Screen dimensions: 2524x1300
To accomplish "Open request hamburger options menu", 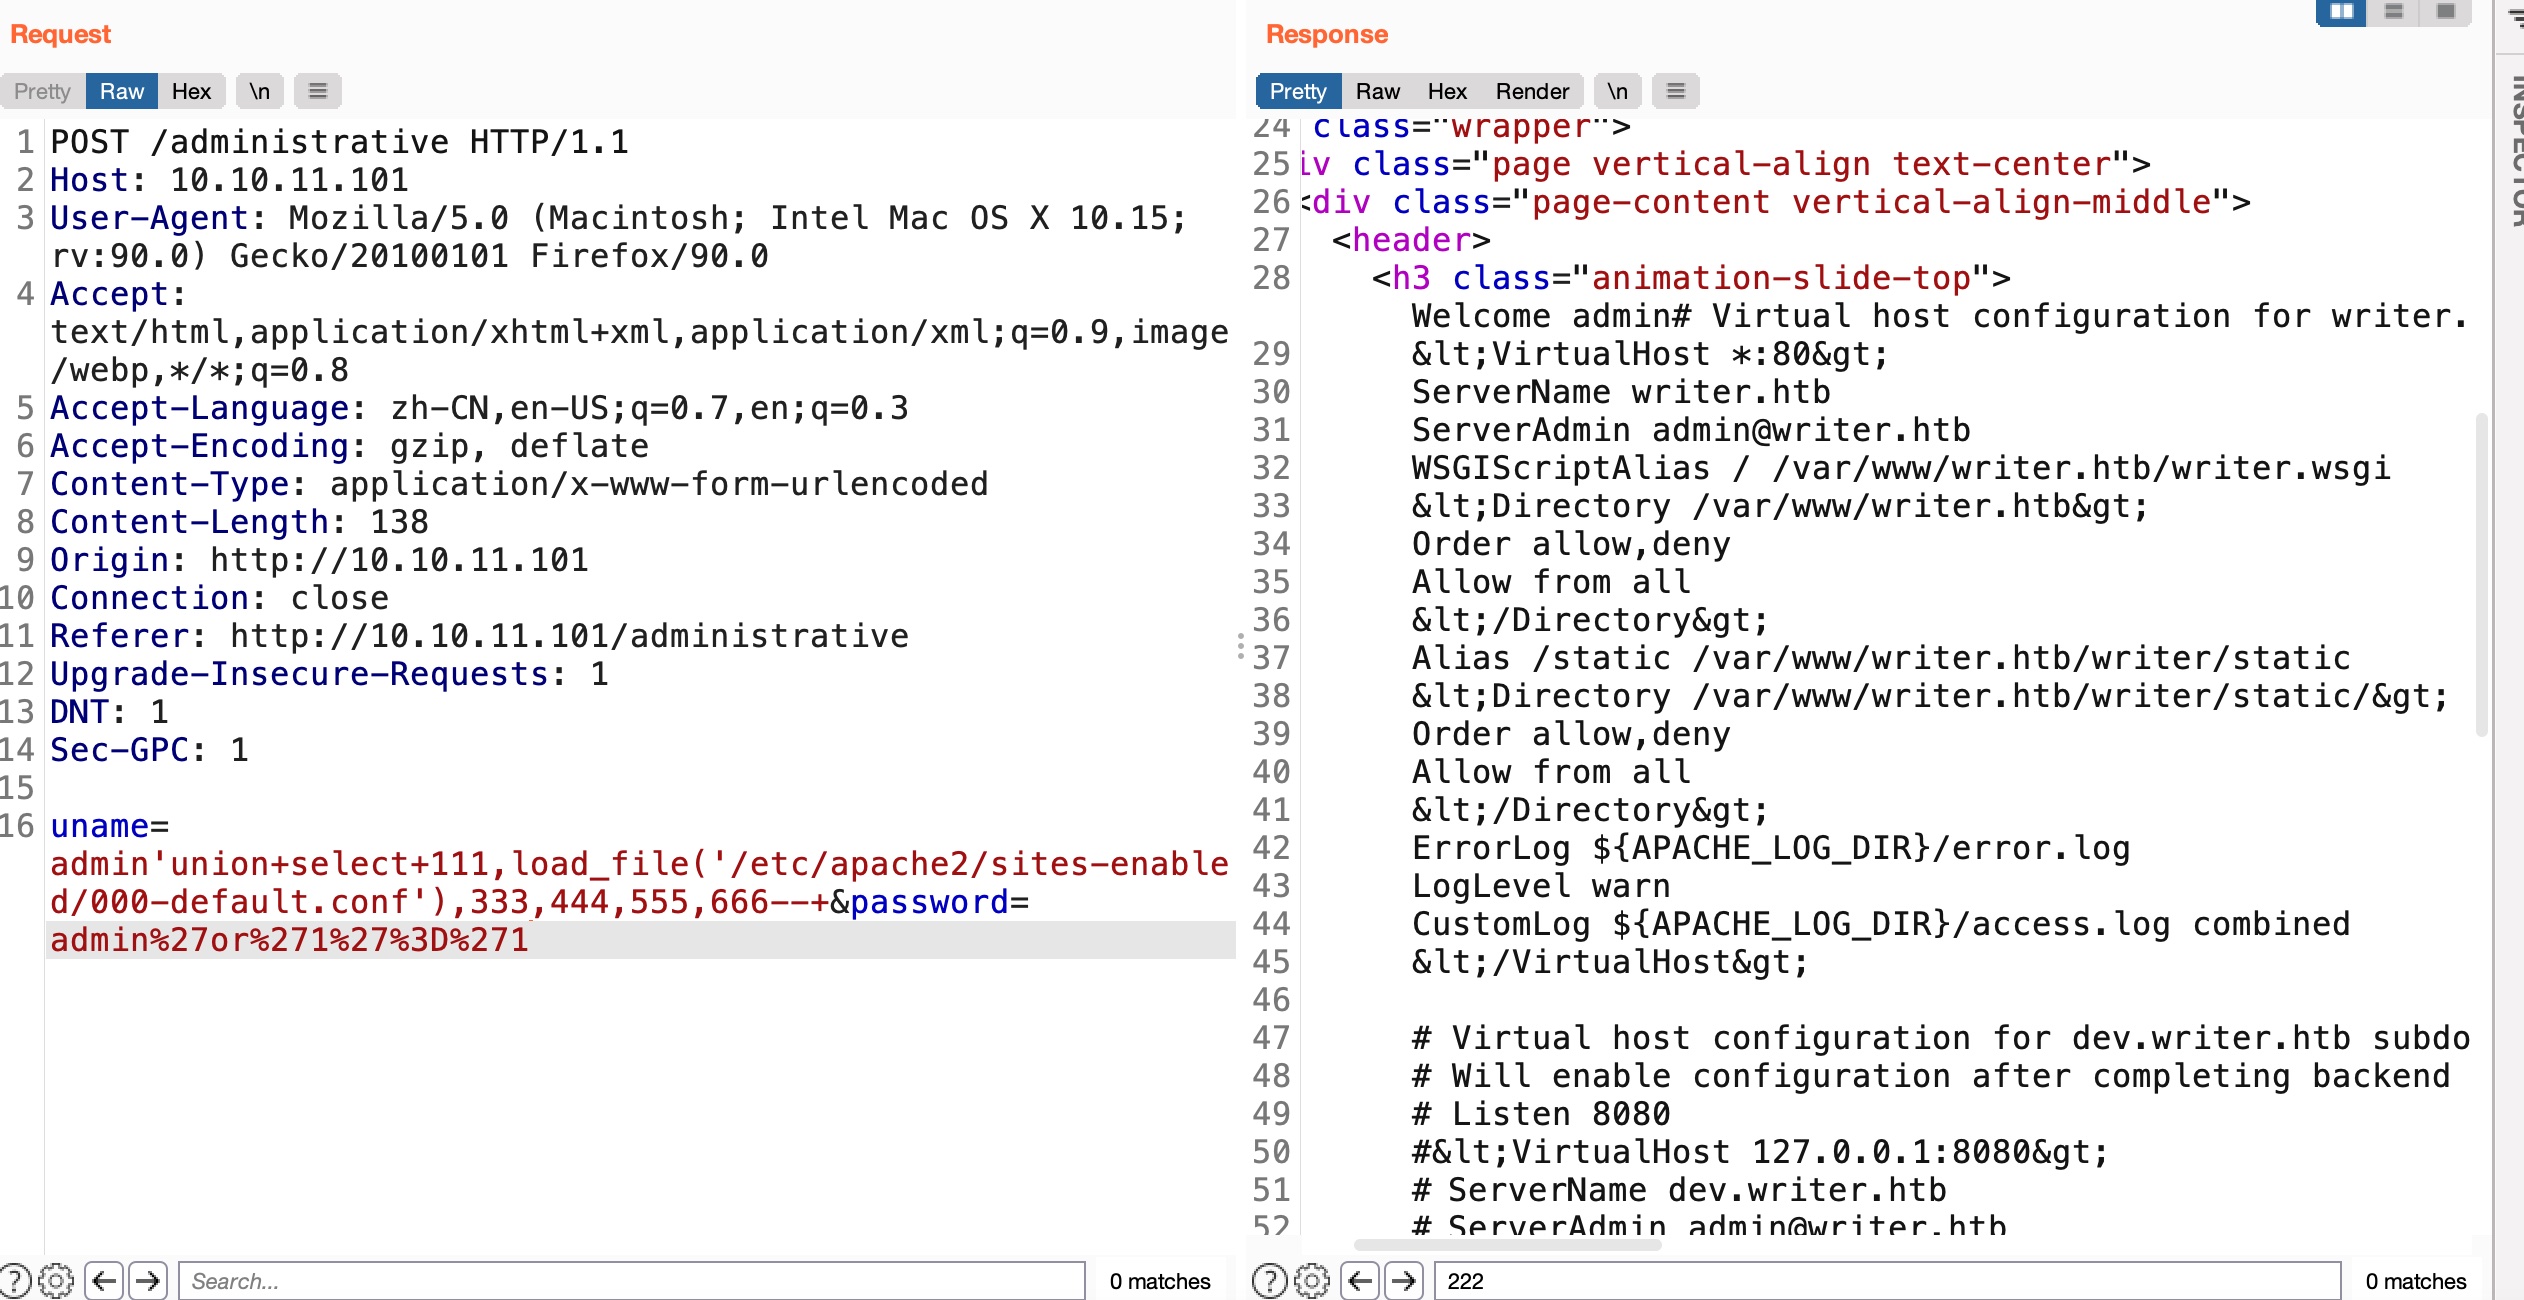I will point(318,91).
